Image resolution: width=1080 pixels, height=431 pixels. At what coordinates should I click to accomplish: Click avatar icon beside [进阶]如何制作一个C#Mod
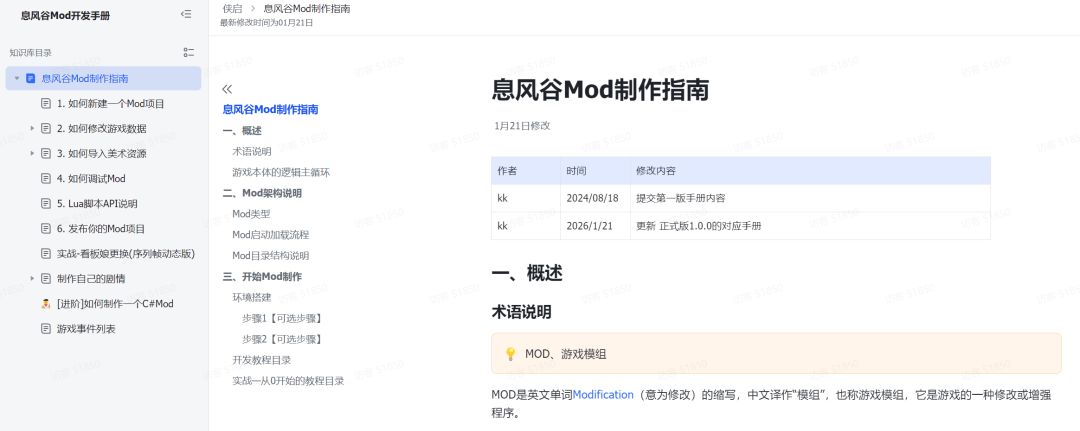pos(46,304)
